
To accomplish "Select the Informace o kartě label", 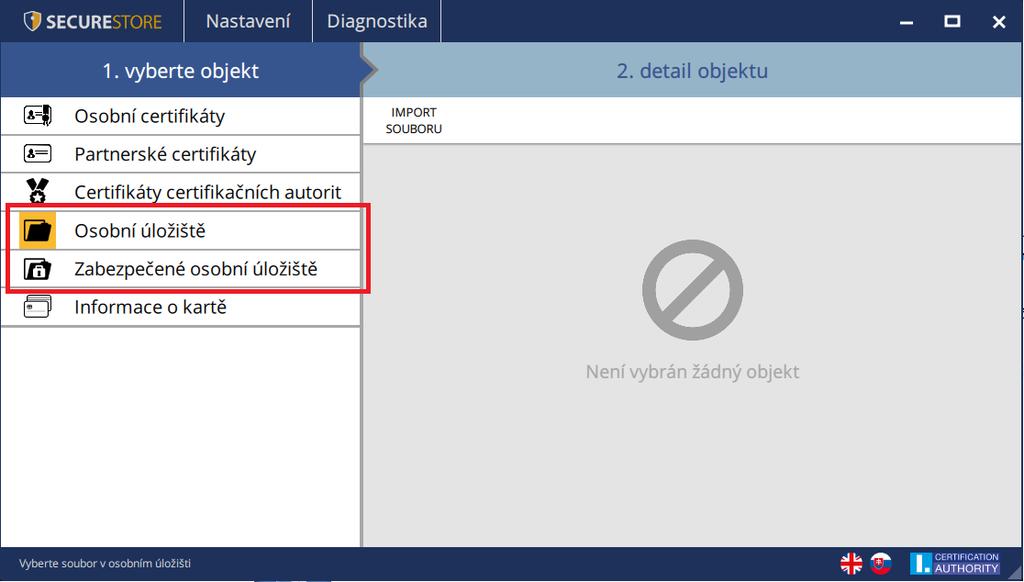I will (x=150, y=307).
